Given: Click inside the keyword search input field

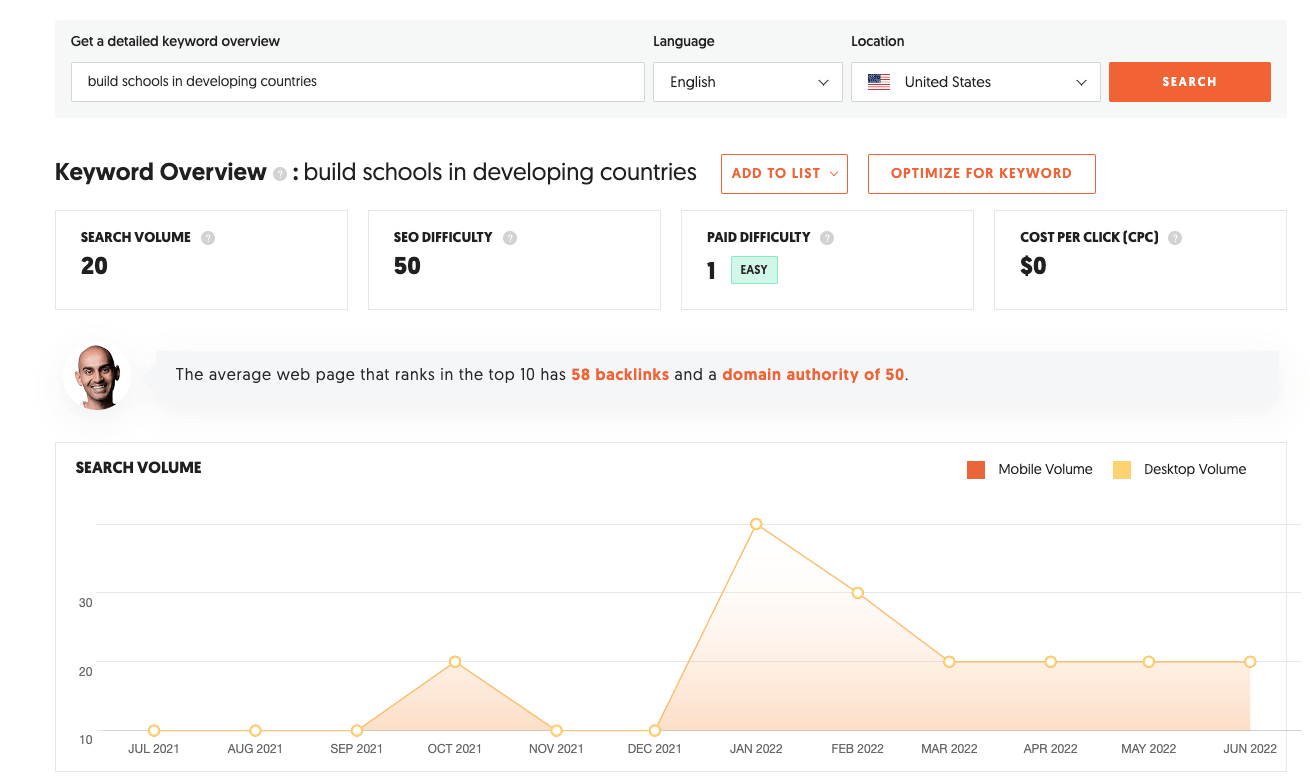Looking at the screenshot, I should [x=357, y=82].
